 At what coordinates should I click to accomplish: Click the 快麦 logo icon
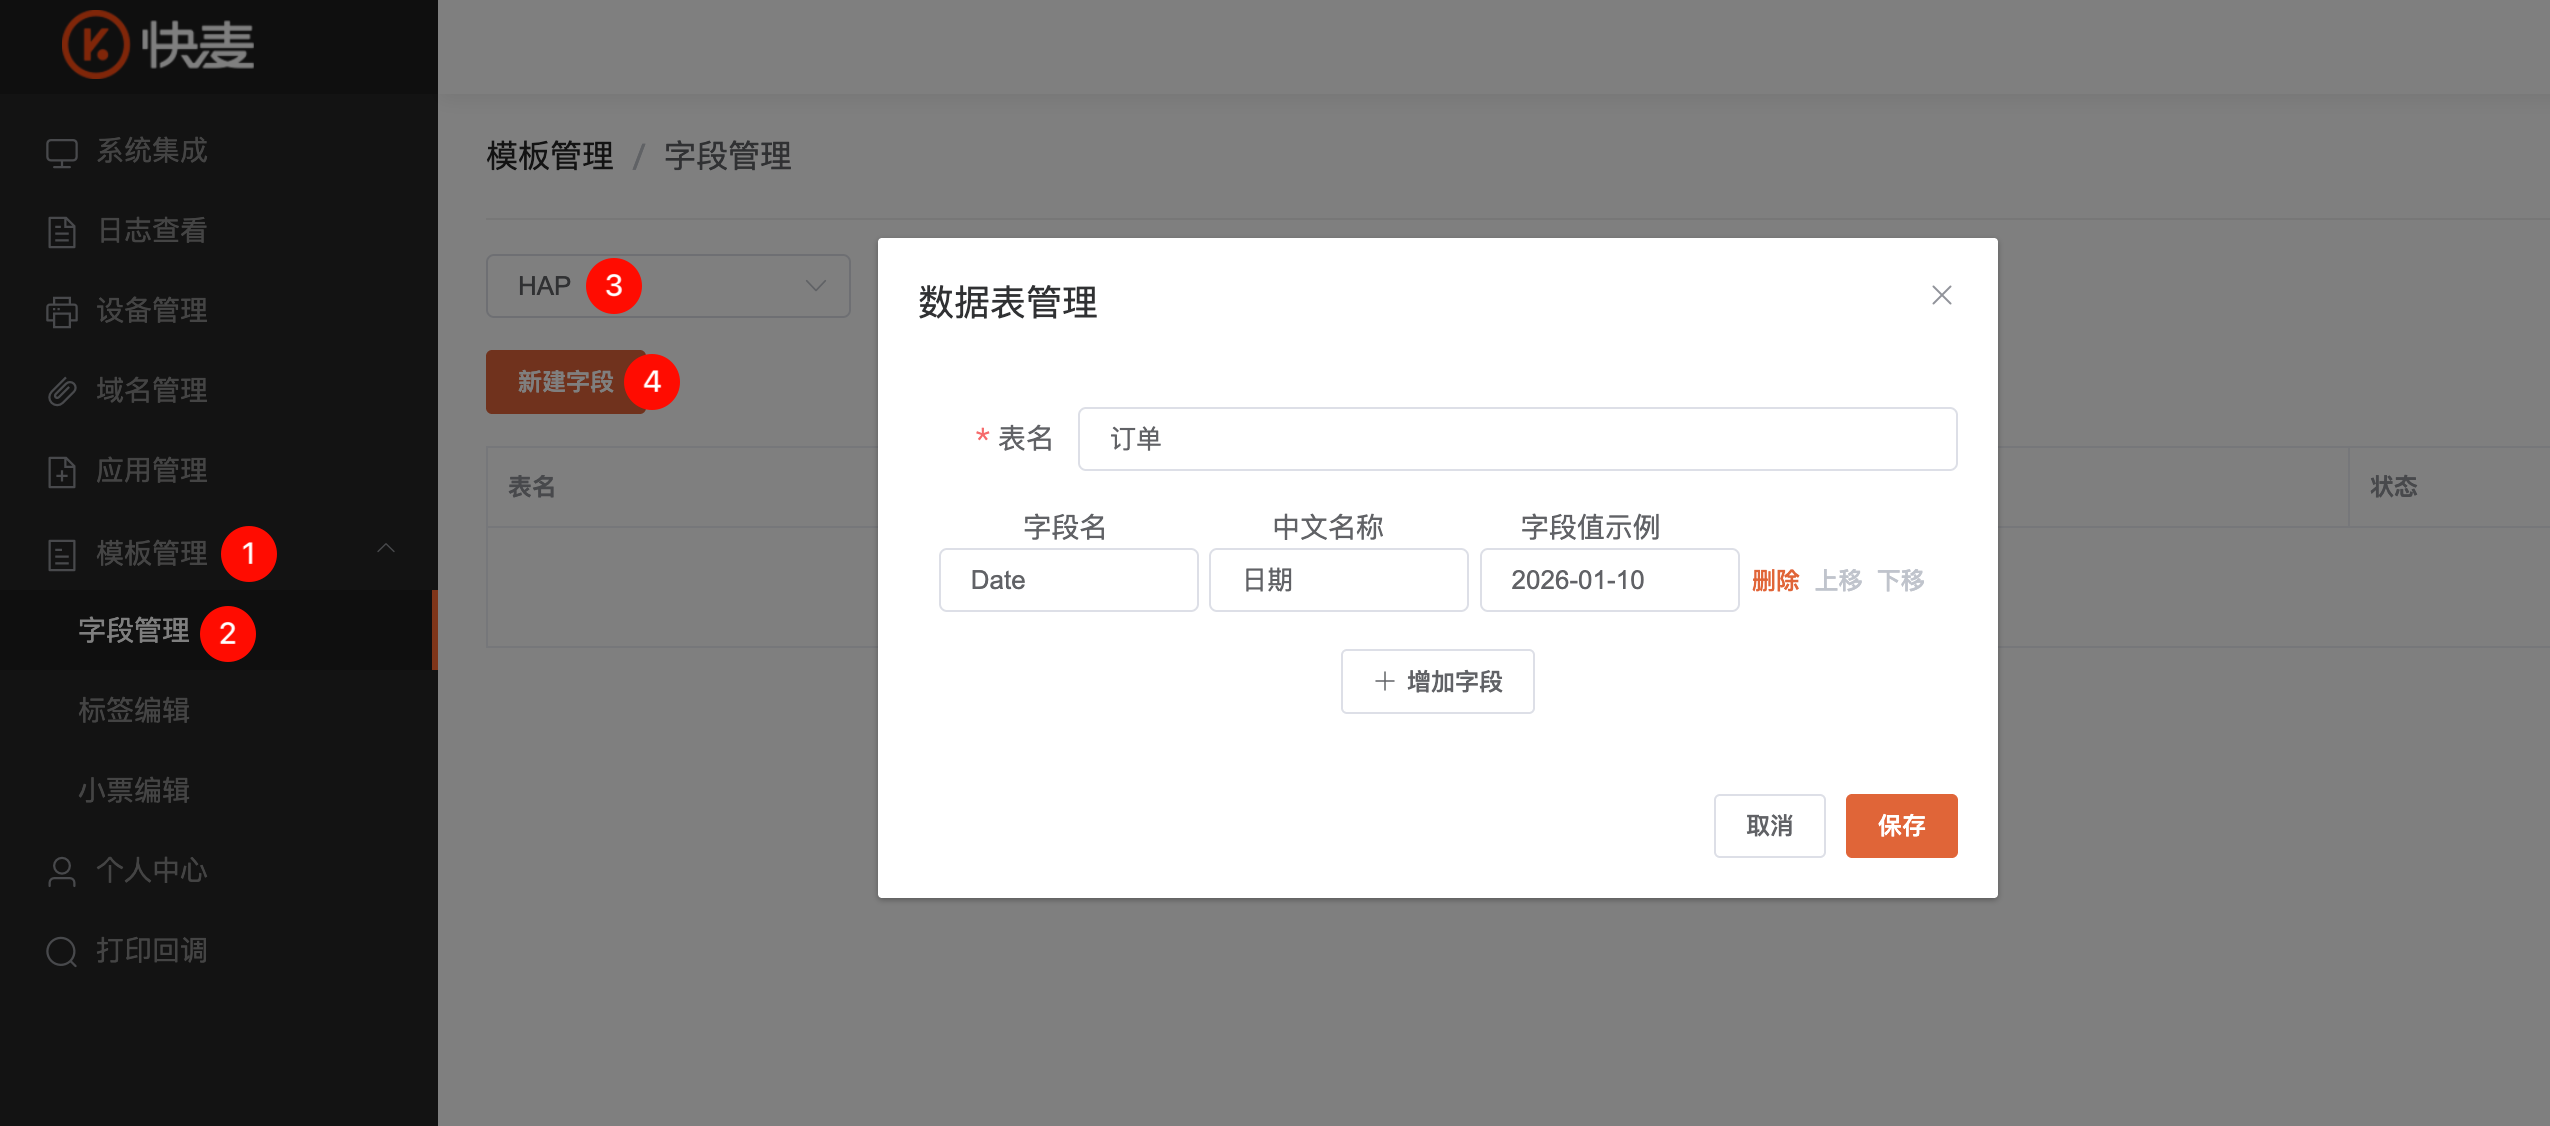coord(95,45)
